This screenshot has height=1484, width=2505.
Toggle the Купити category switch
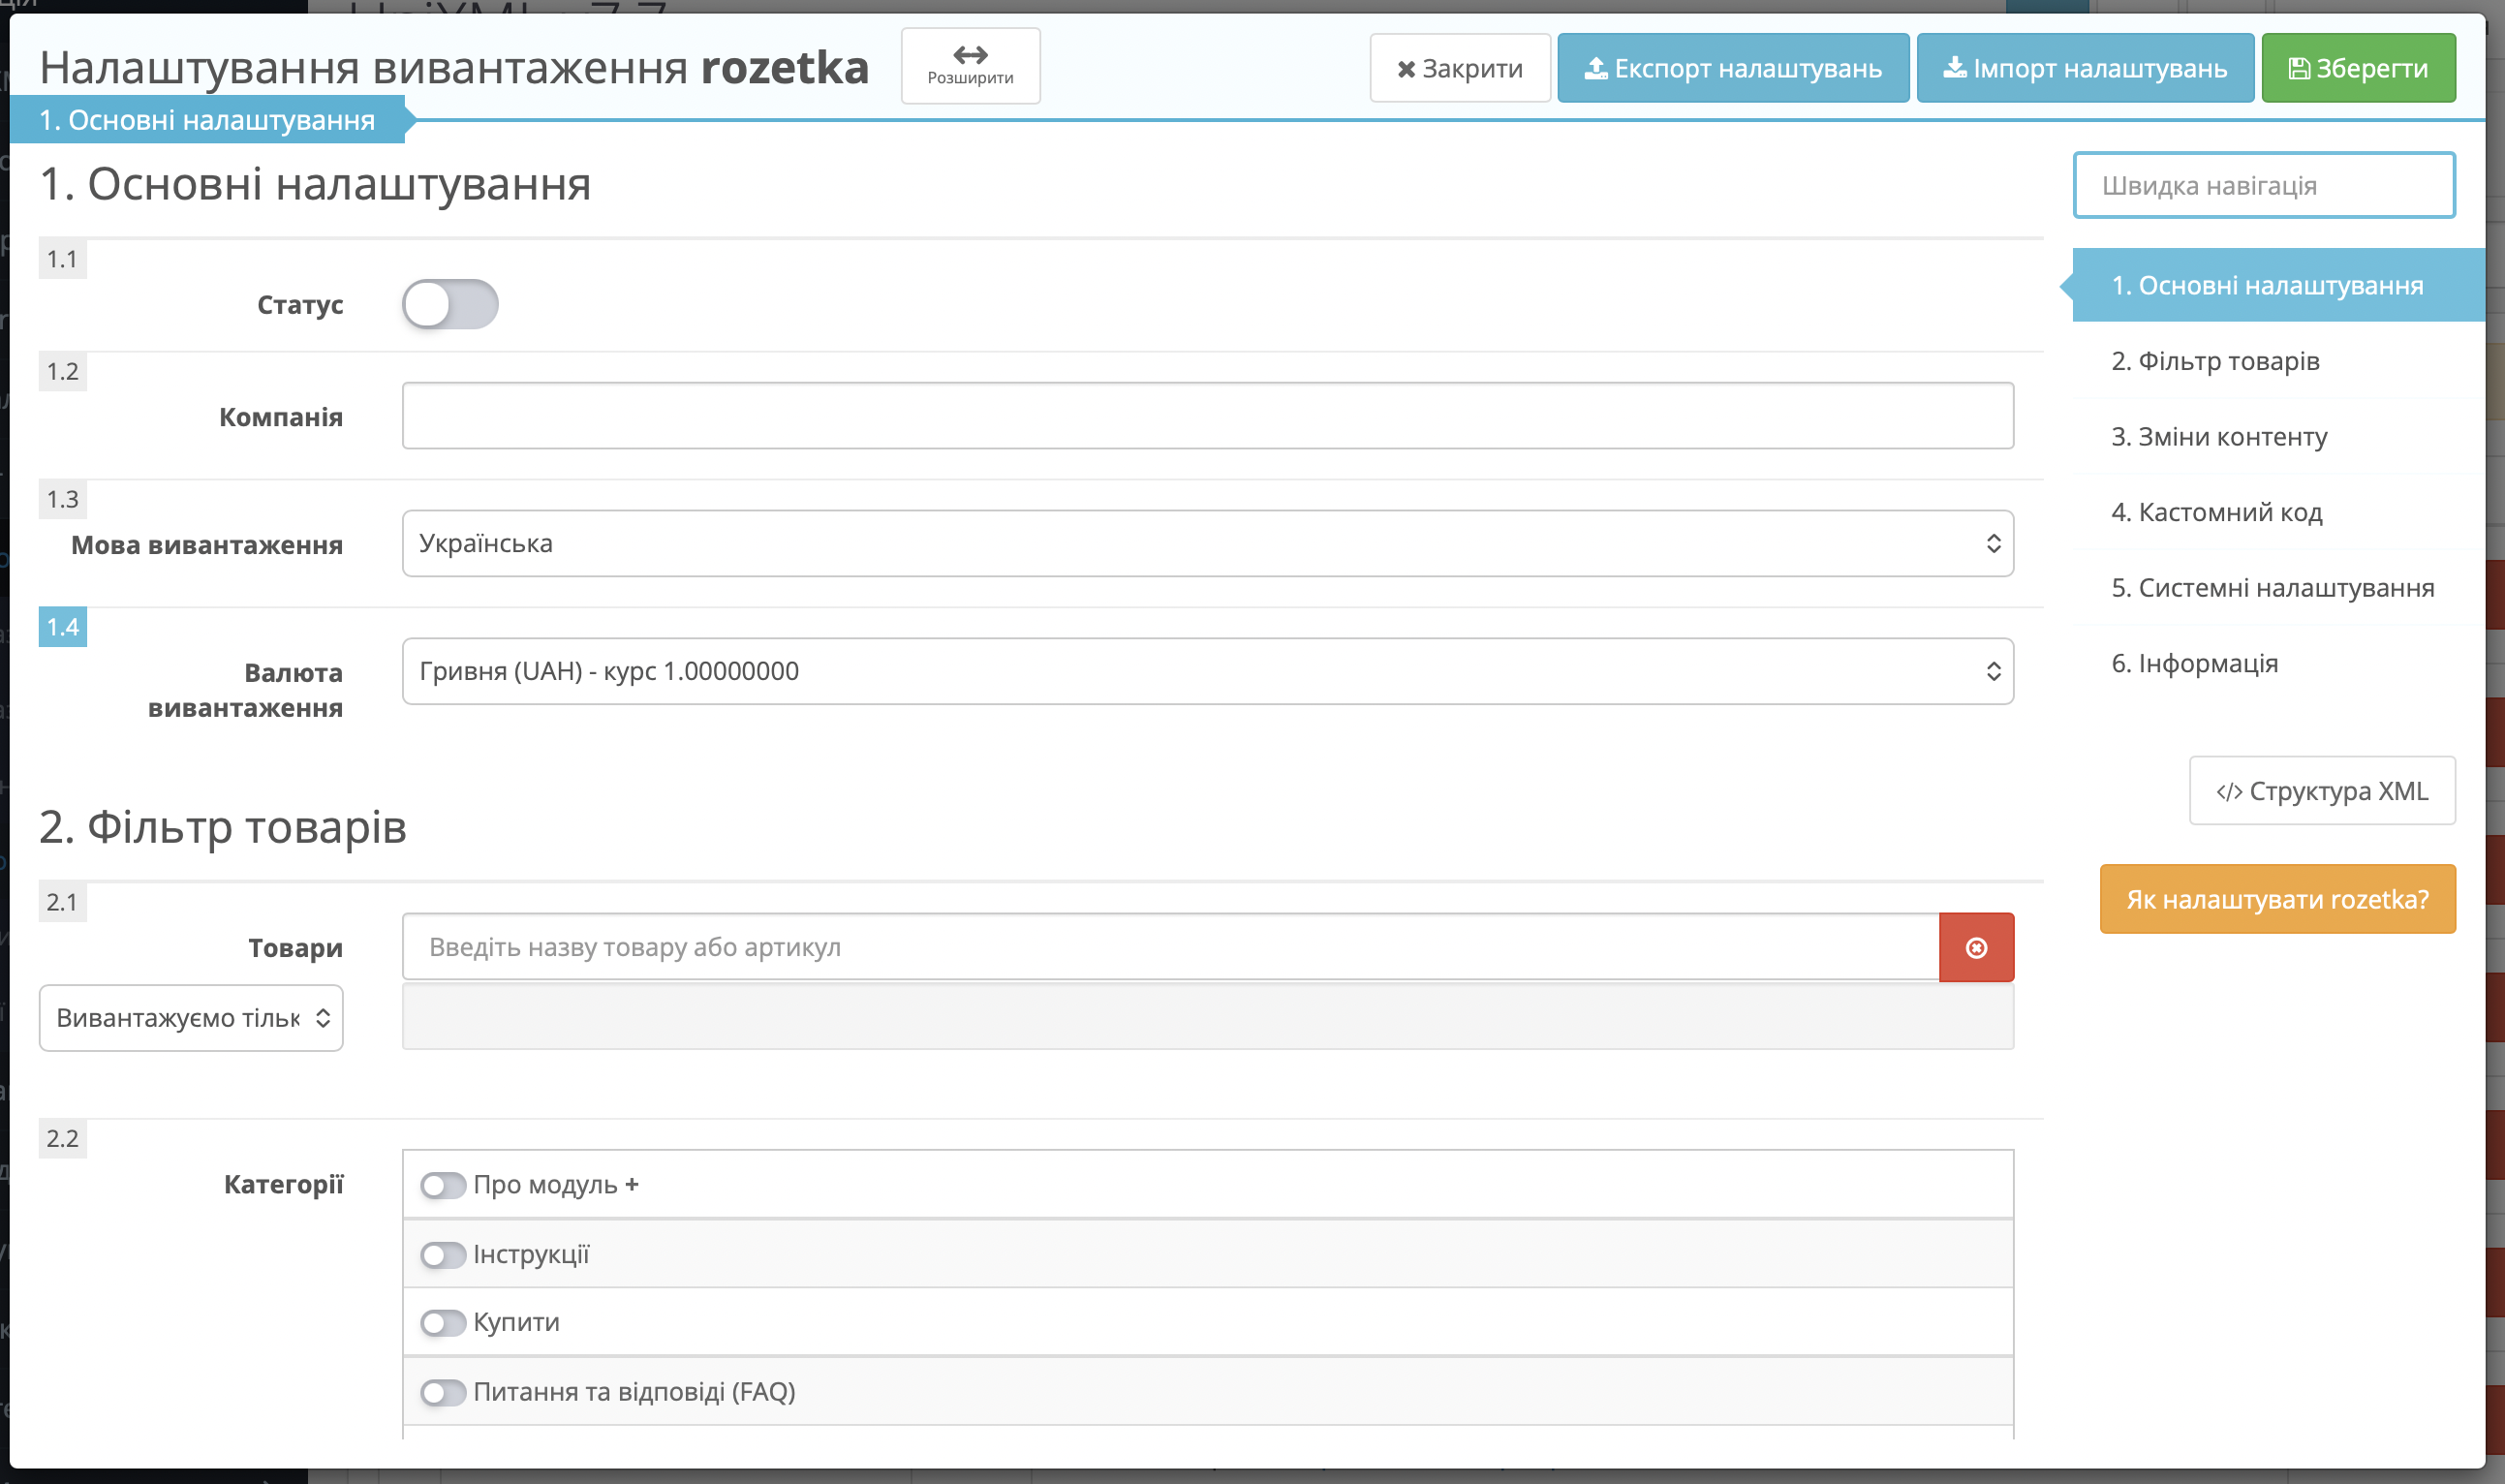pyautogui.click(x=443, y=1323)
